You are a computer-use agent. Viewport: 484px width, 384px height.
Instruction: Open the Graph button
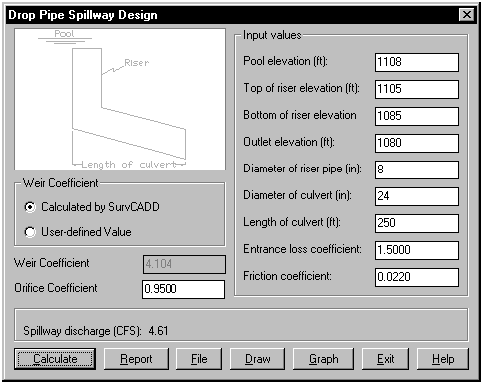pos(323,359)
